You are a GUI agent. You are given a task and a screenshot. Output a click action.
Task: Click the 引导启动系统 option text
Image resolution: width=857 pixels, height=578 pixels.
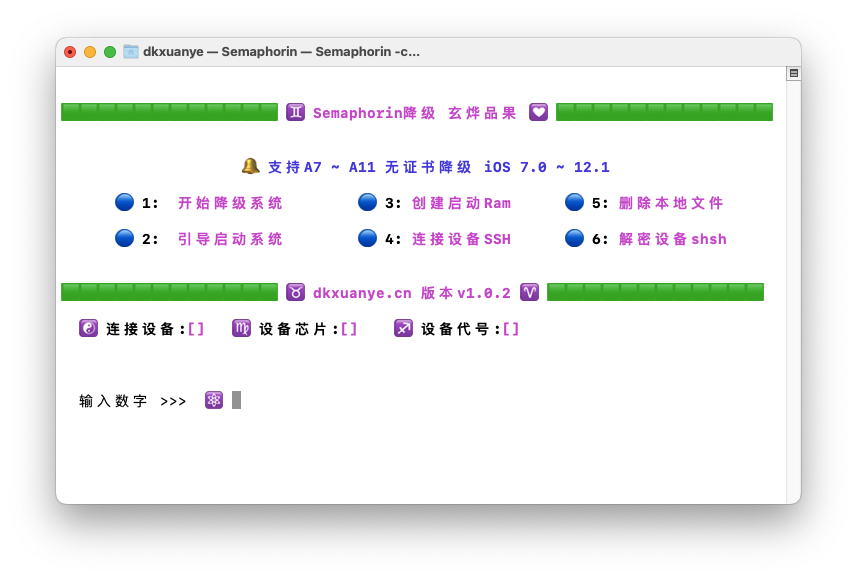[x=230, y=239]
